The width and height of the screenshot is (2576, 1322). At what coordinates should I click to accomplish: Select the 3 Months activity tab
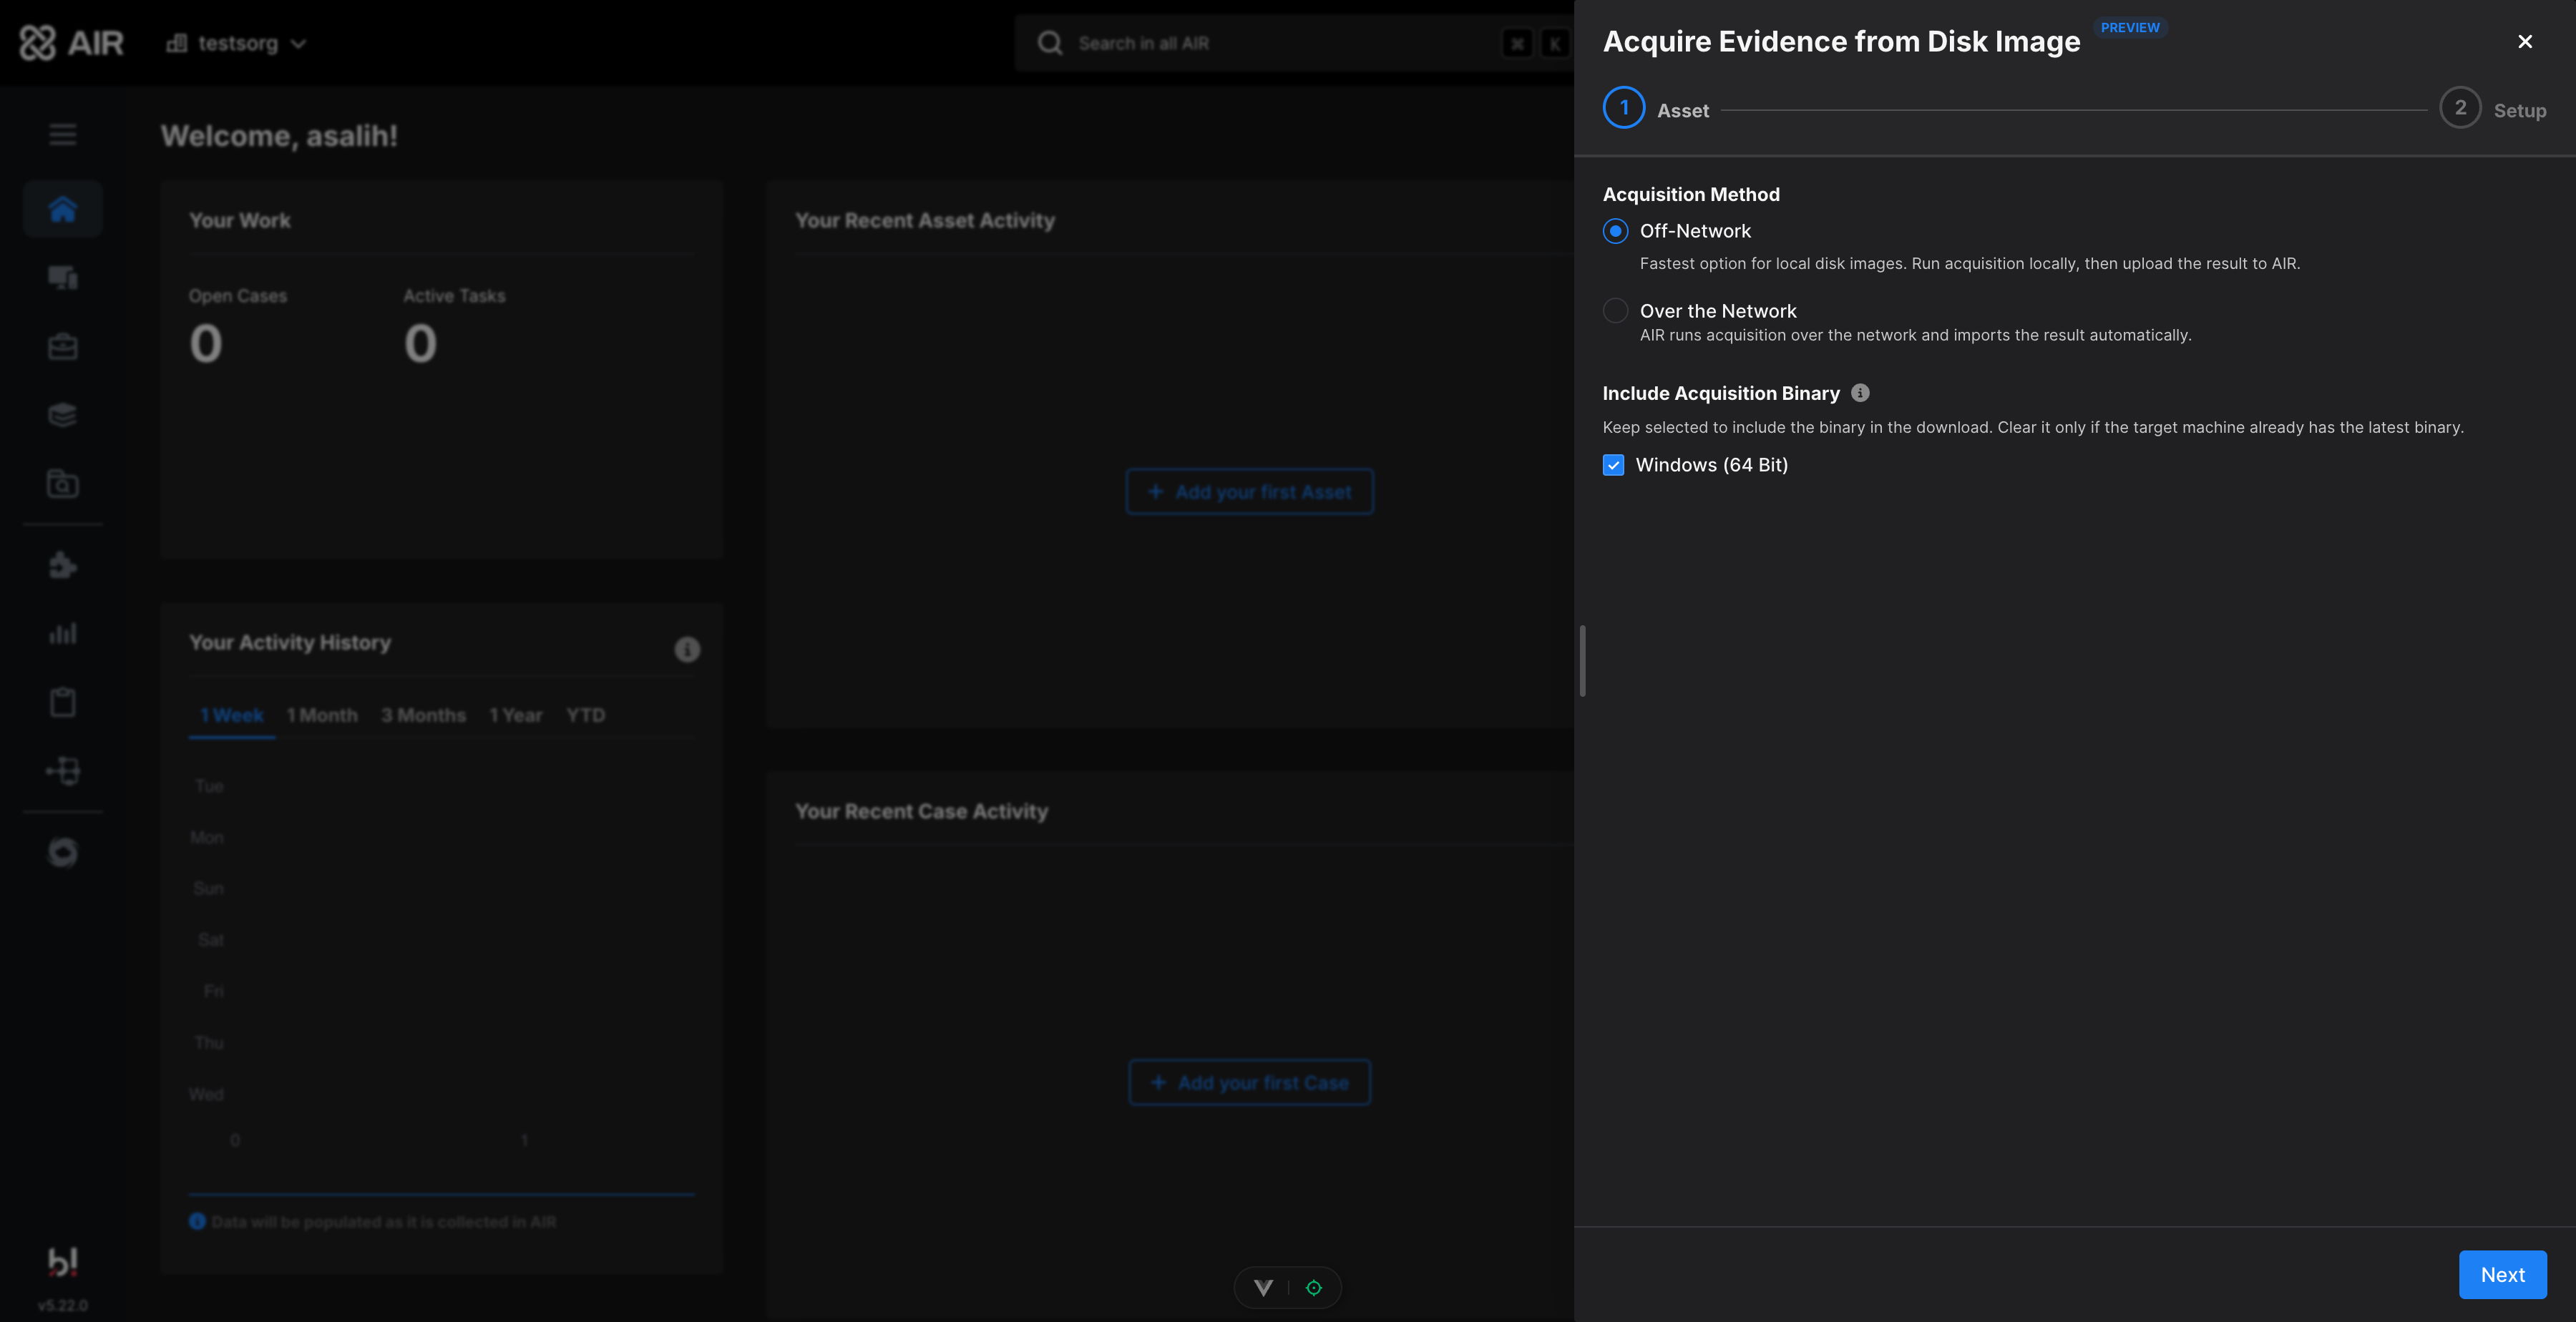coord(423,715)
